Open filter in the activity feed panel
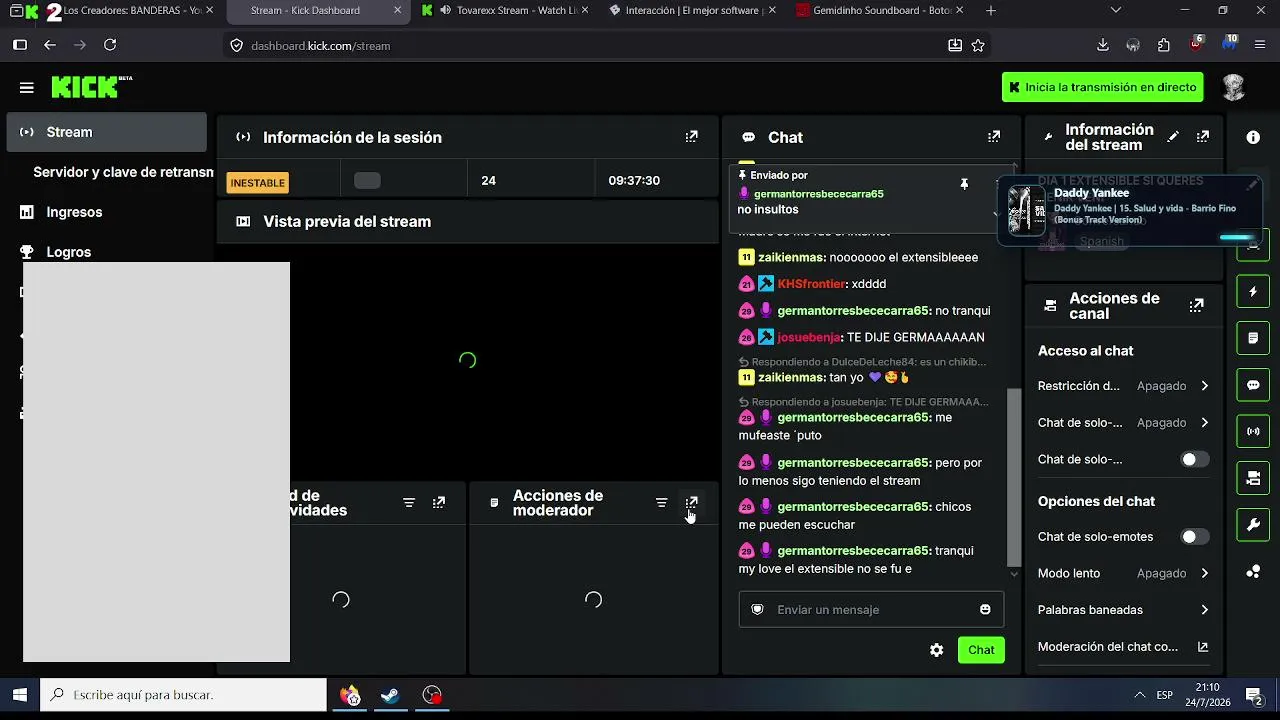This screenshot has height=720, width=1280. (409, 502)
